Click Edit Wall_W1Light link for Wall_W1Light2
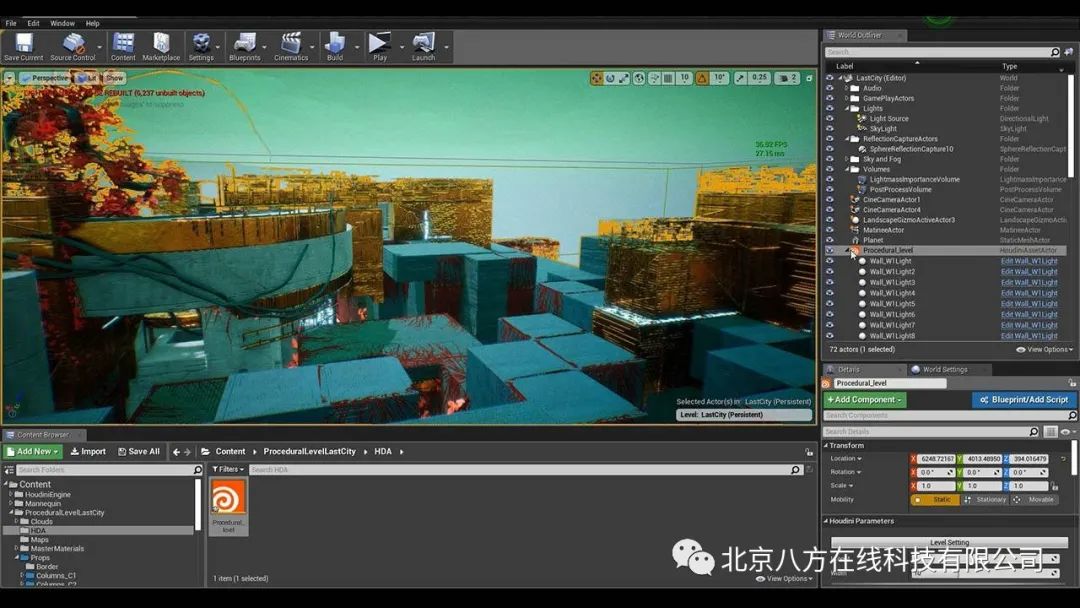 coord(1029,272)
